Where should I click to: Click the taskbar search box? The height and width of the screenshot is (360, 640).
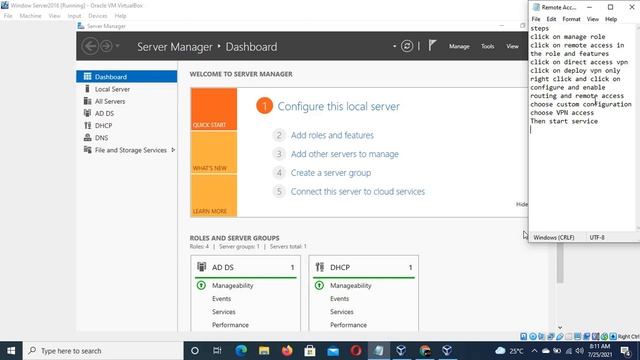pyautogui.click(x=103, y=351)
